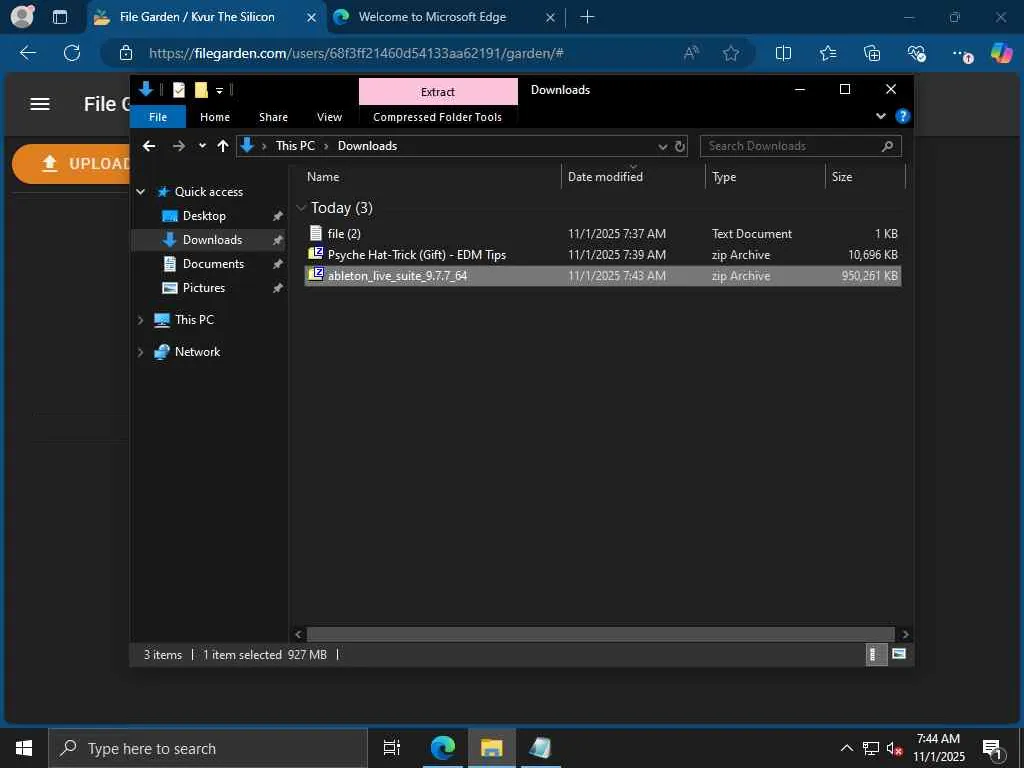
Task: Open Downloads in the navigation pane
Action: point(212,240)
